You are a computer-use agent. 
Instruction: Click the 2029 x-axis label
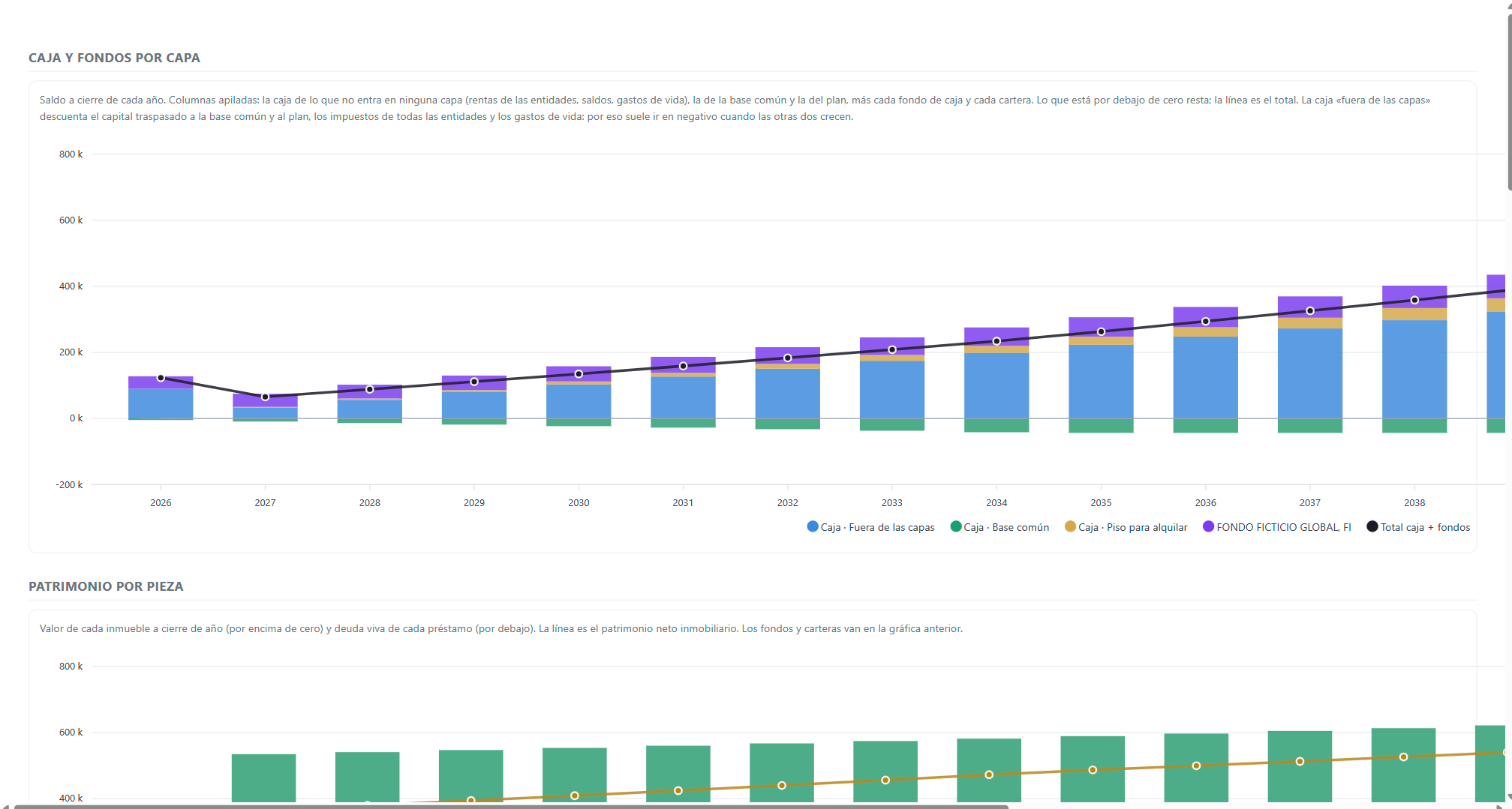[x=474, y=503]
